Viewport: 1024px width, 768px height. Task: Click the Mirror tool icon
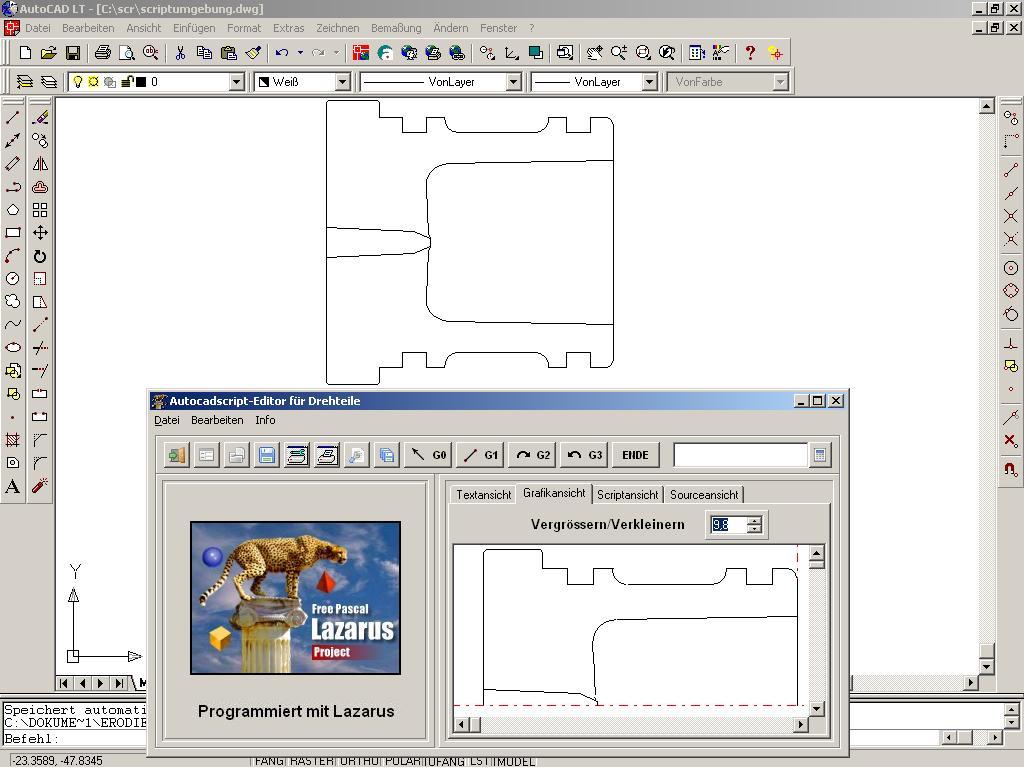coord(40,164)
